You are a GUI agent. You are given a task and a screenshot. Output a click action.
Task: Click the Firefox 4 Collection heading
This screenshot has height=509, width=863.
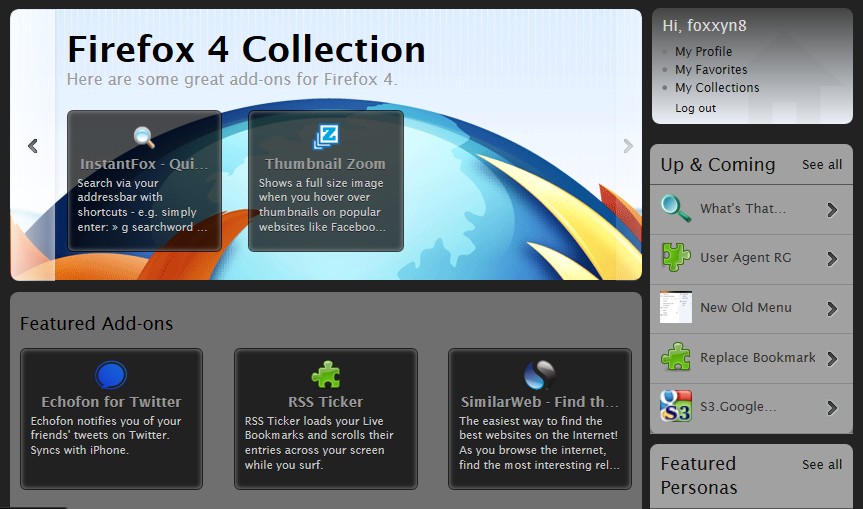[x=246, y=49]
